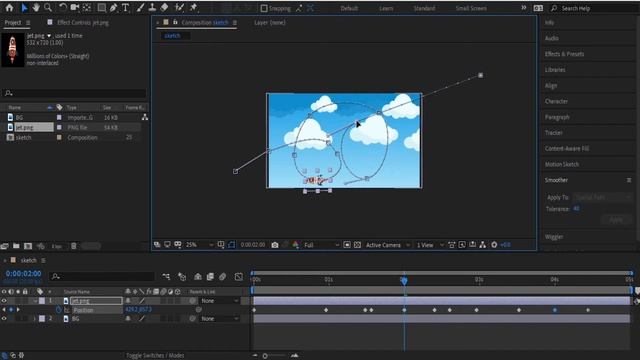The width and height of the screenshot is (640, 360).
Task: Create a new folder in Project panel
Action: coord(16,246)
